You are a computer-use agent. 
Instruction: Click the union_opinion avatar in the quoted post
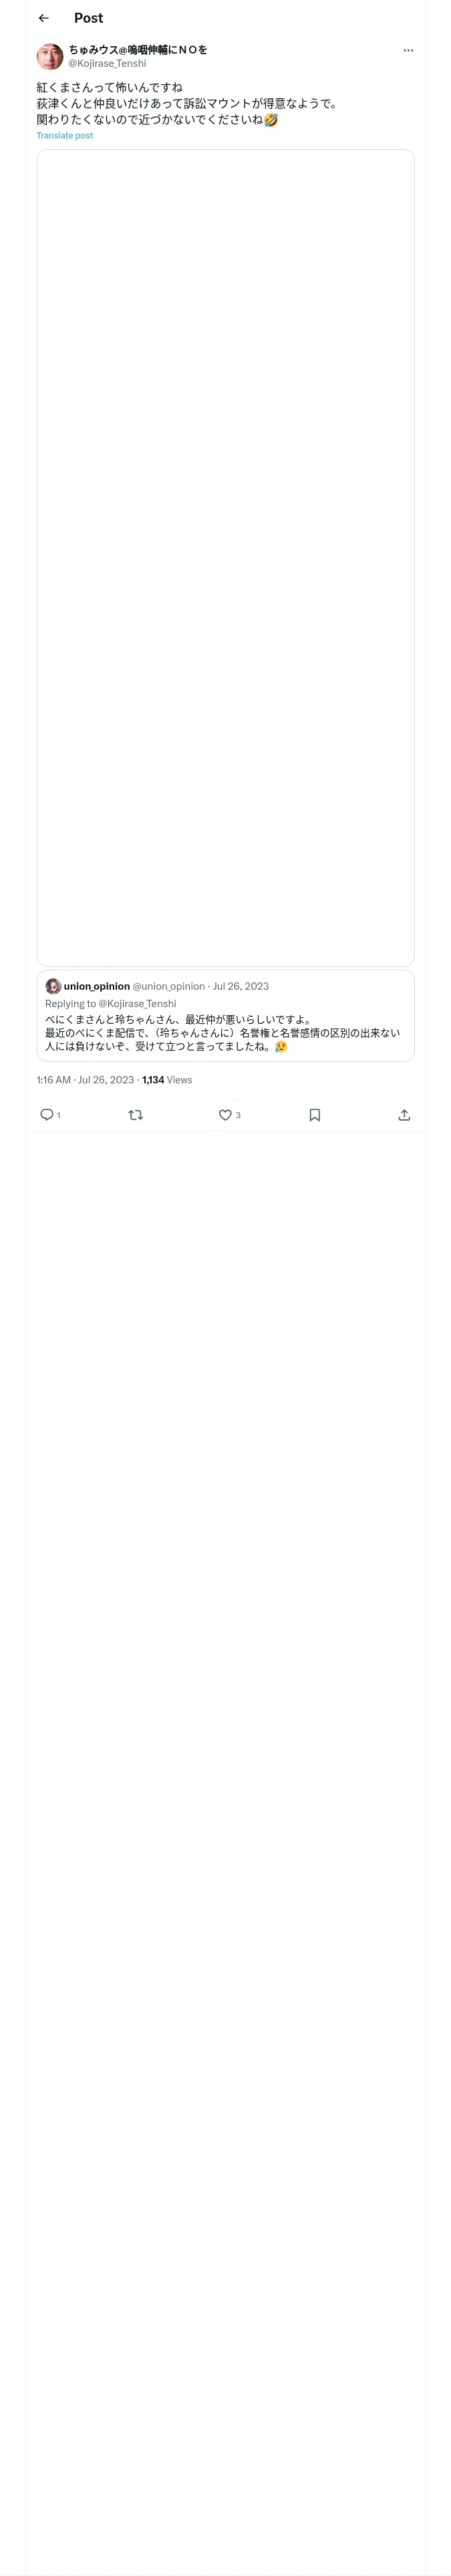point(53,986)
